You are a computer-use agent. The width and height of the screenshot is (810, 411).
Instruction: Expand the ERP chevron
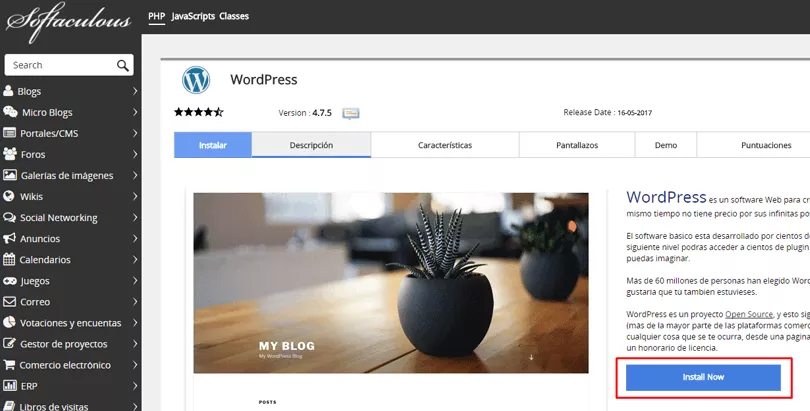pos(135,386)
